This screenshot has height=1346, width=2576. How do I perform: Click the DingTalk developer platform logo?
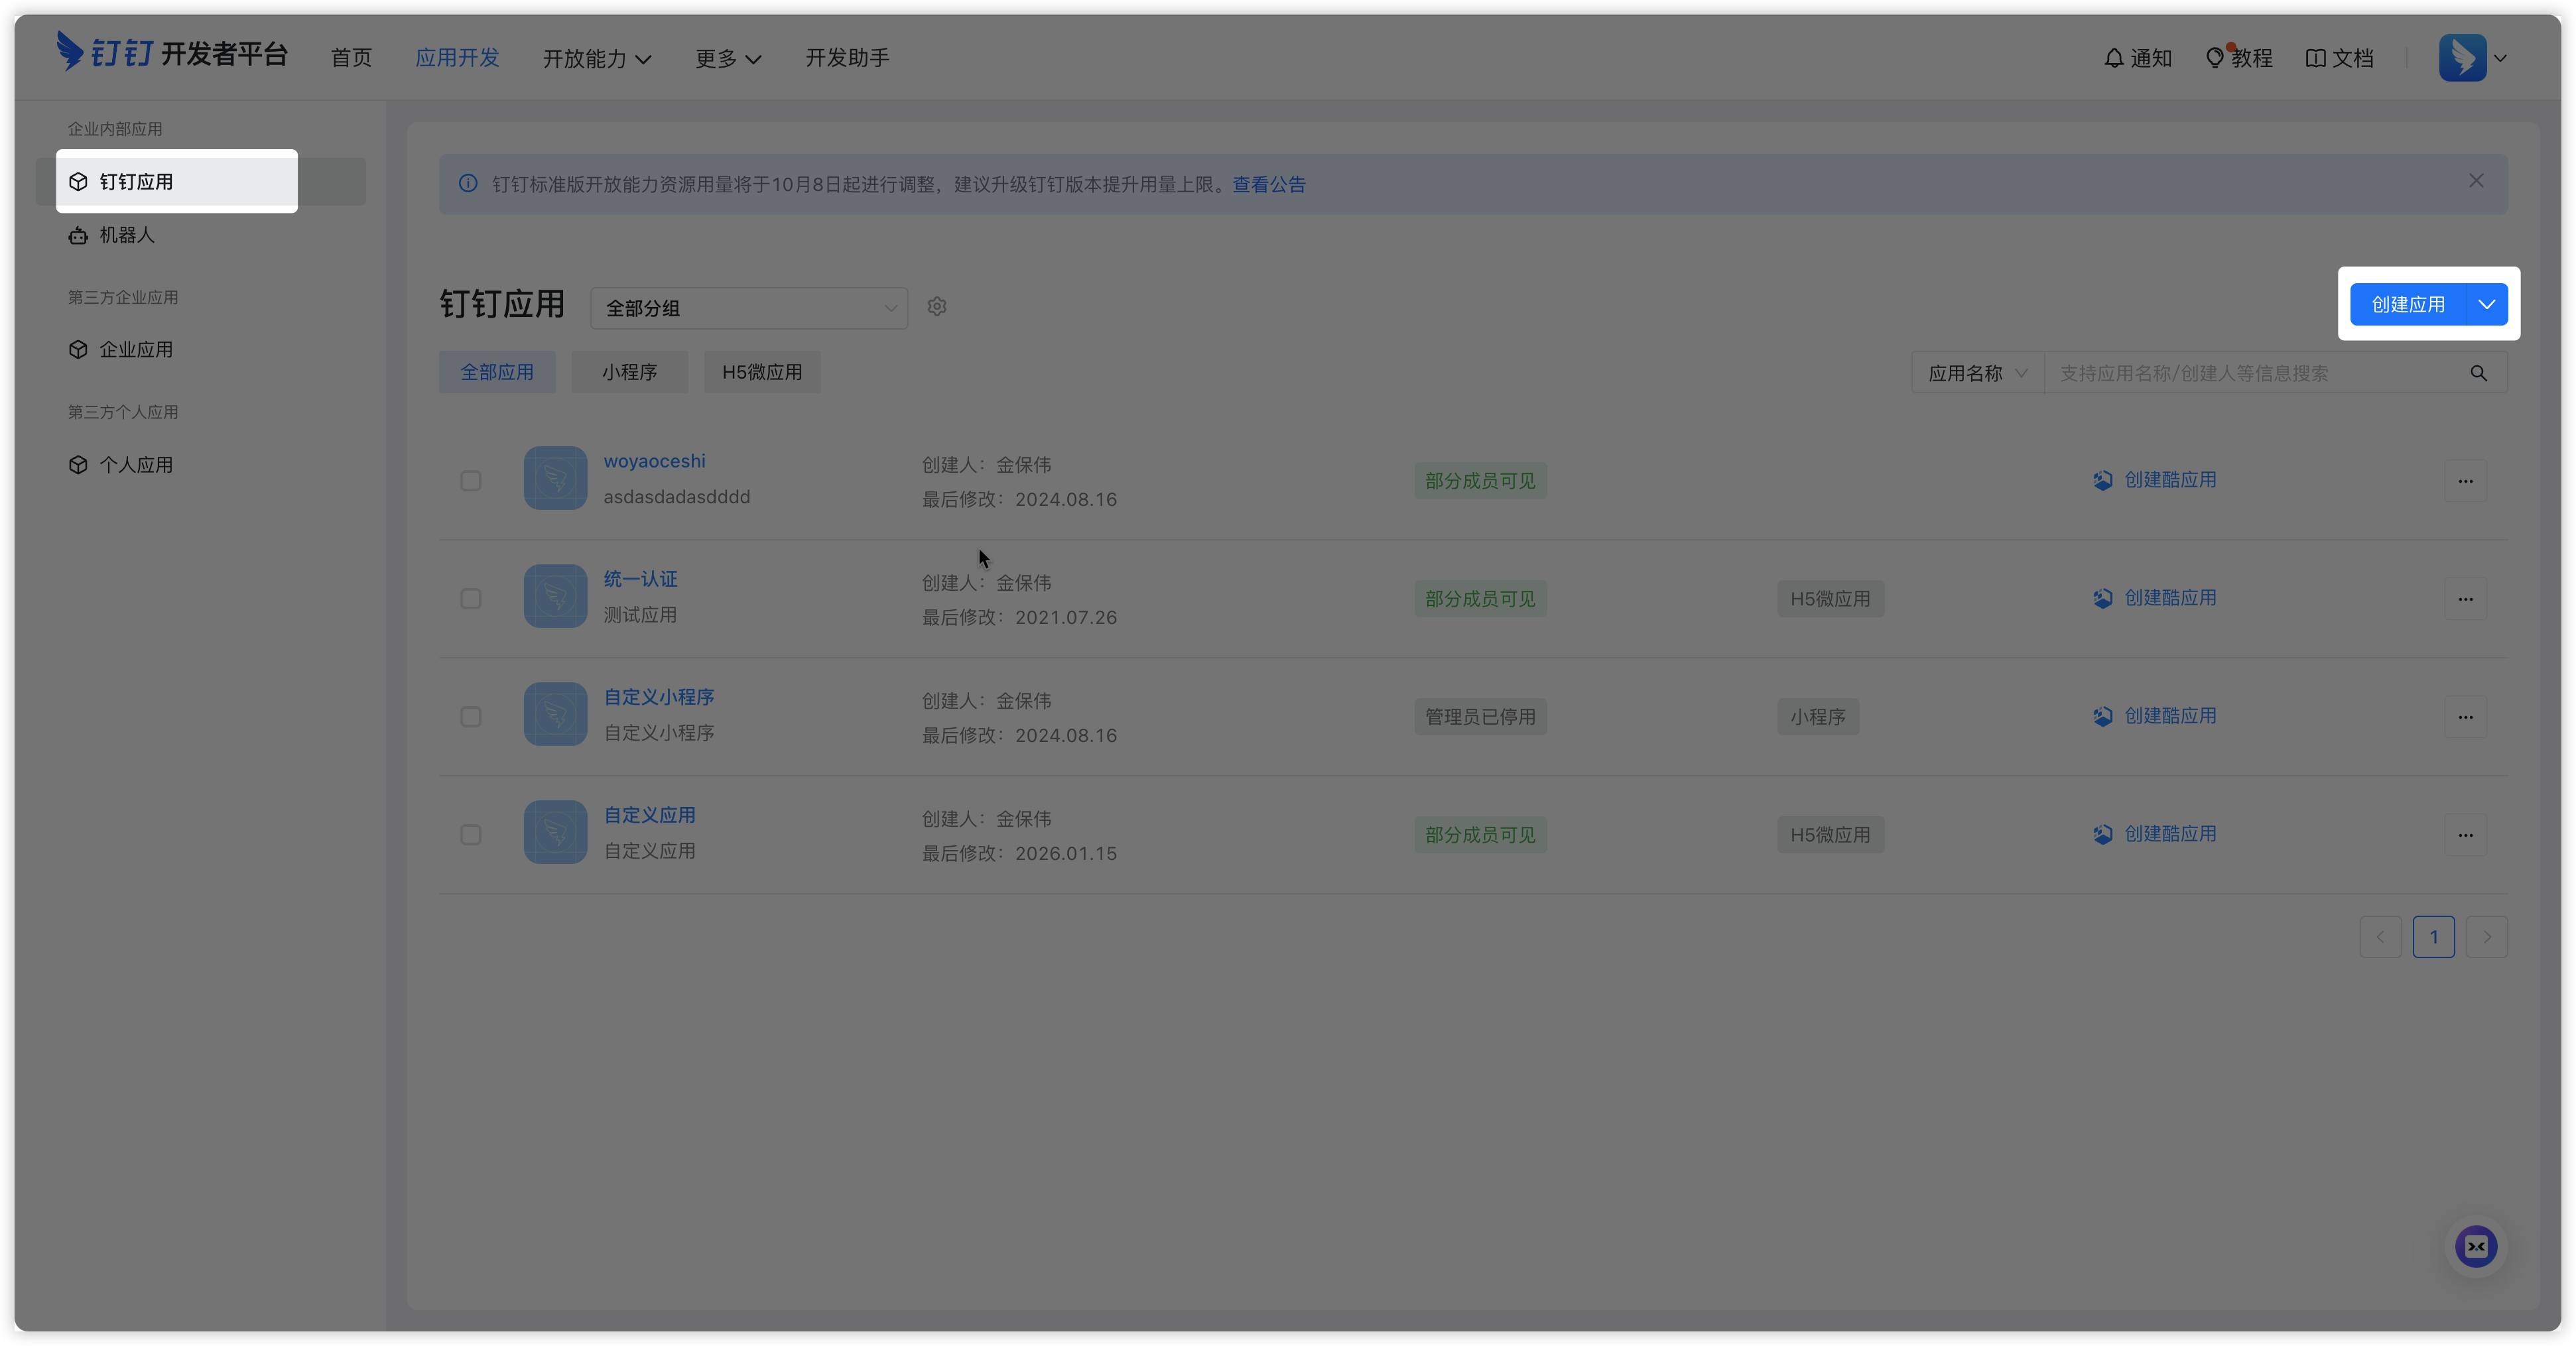click(172, 52)
